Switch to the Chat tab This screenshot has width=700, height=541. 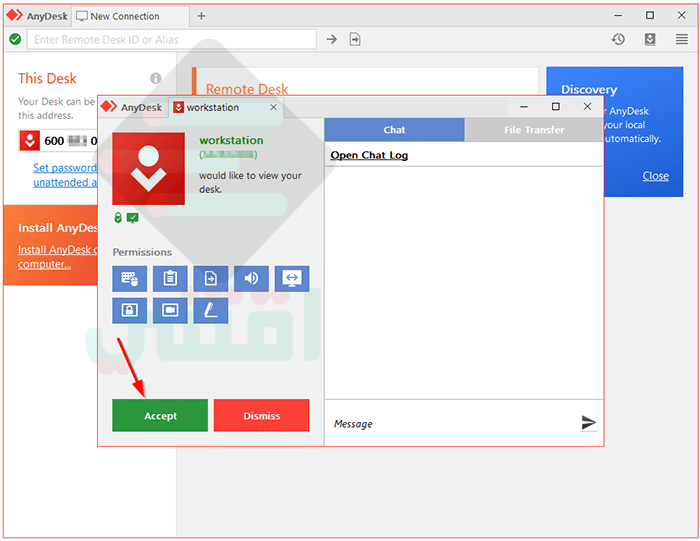click(395, 130)
